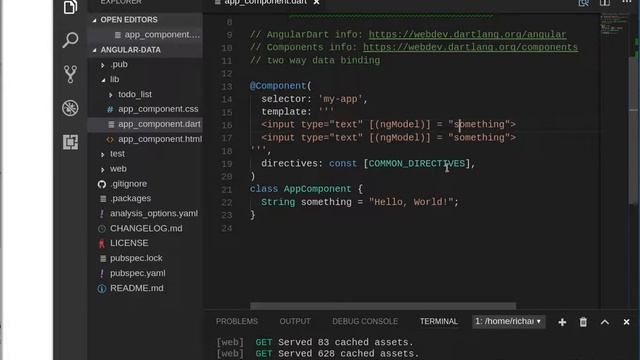Collapse the OPEN EDITORS section
The width and height of the screenshot is (640, 360).
(95, 20)
